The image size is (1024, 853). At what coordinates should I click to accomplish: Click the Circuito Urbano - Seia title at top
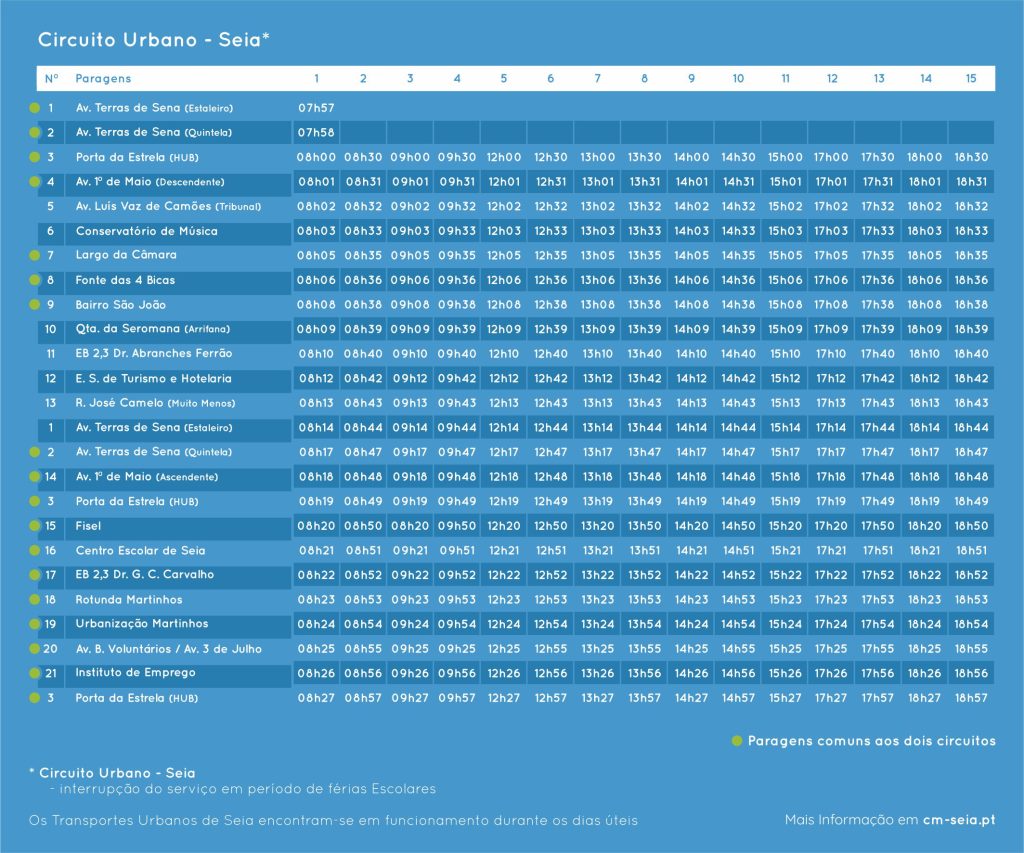(154, 40)
